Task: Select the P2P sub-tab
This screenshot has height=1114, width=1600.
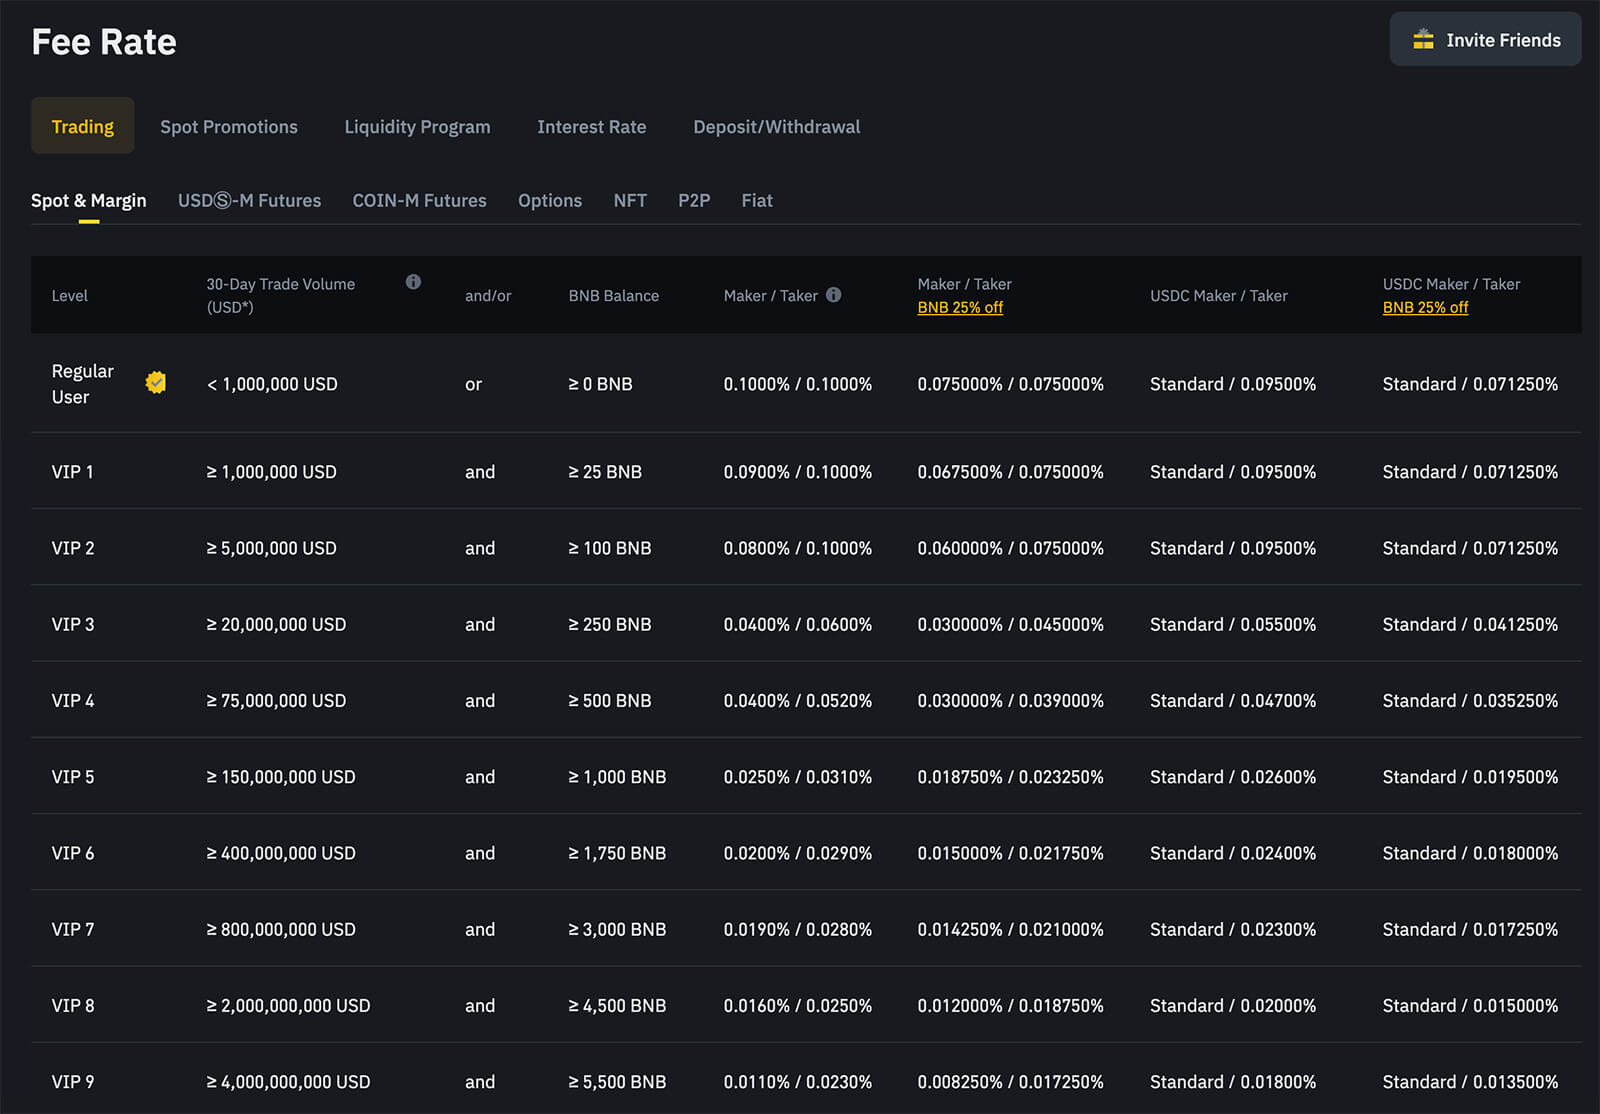Action: point(694,201)
